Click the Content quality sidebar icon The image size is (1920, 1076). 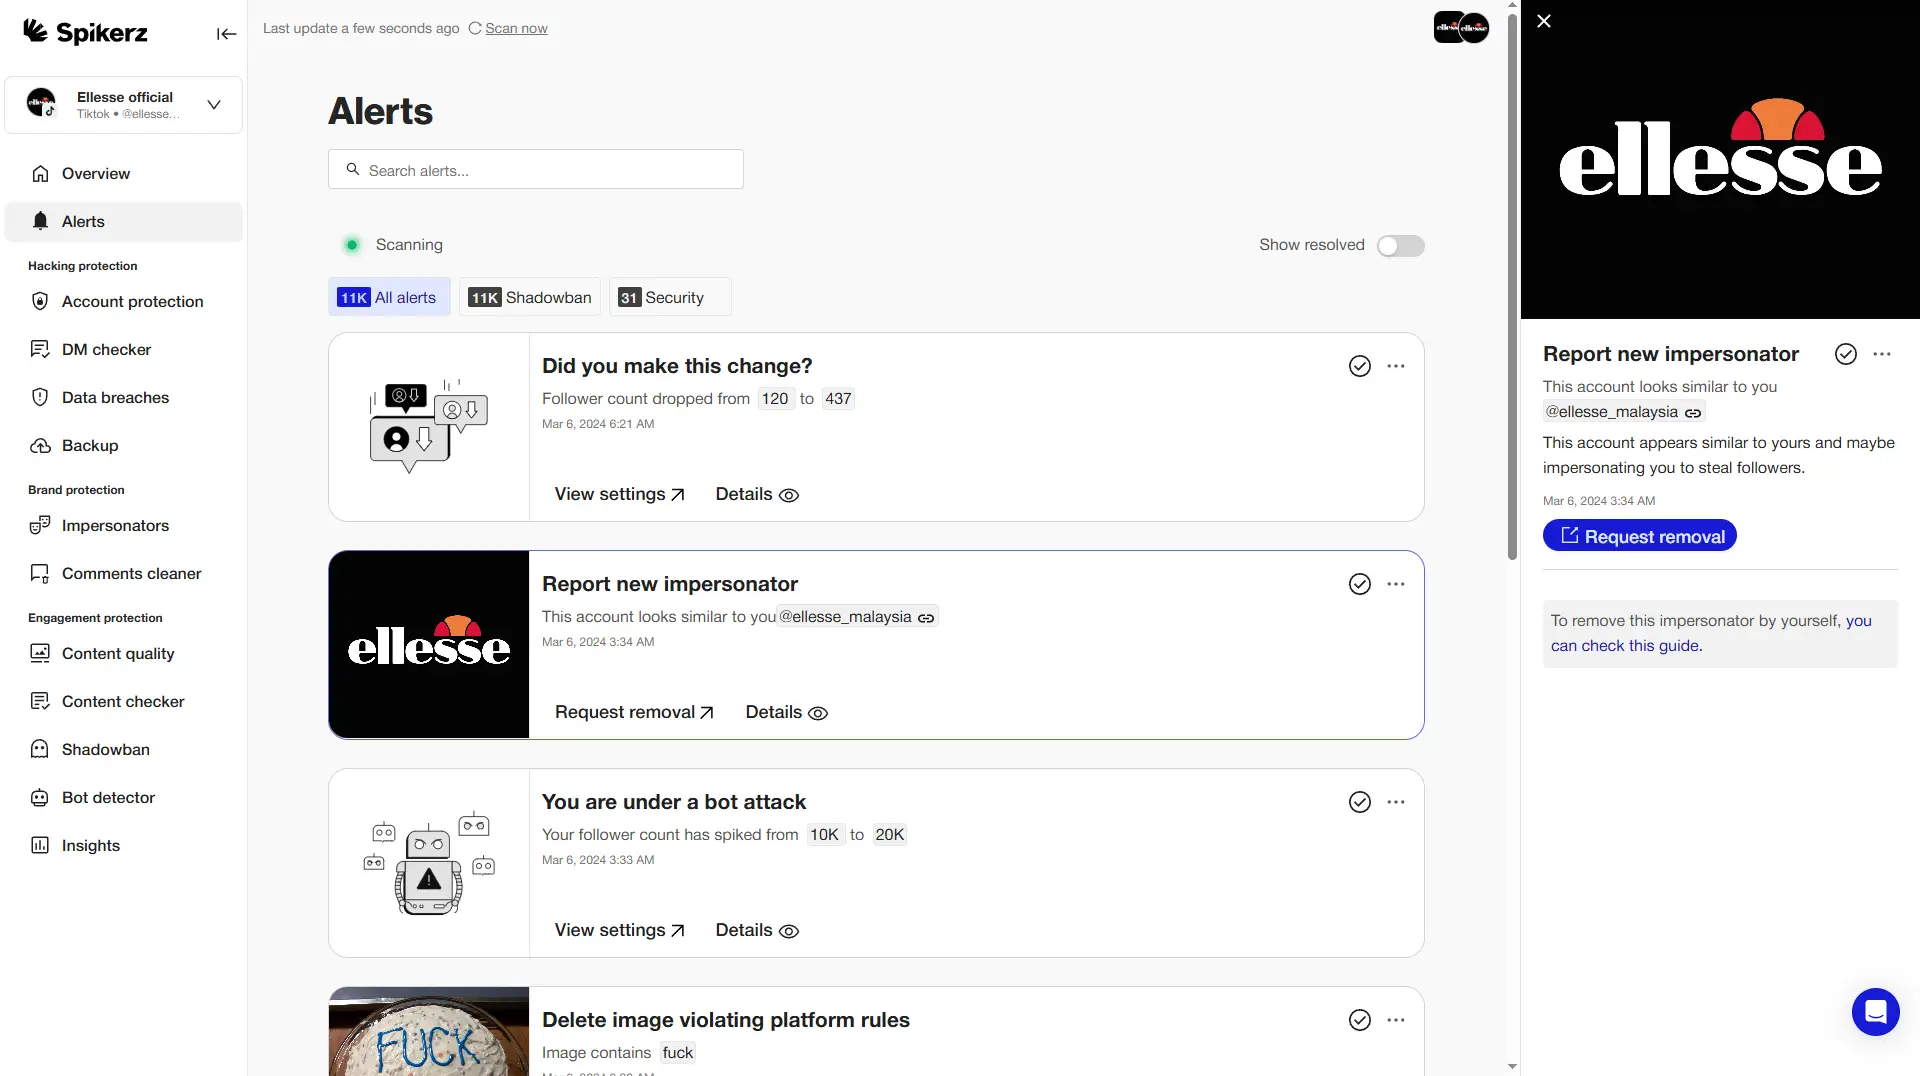coord(40,654)
